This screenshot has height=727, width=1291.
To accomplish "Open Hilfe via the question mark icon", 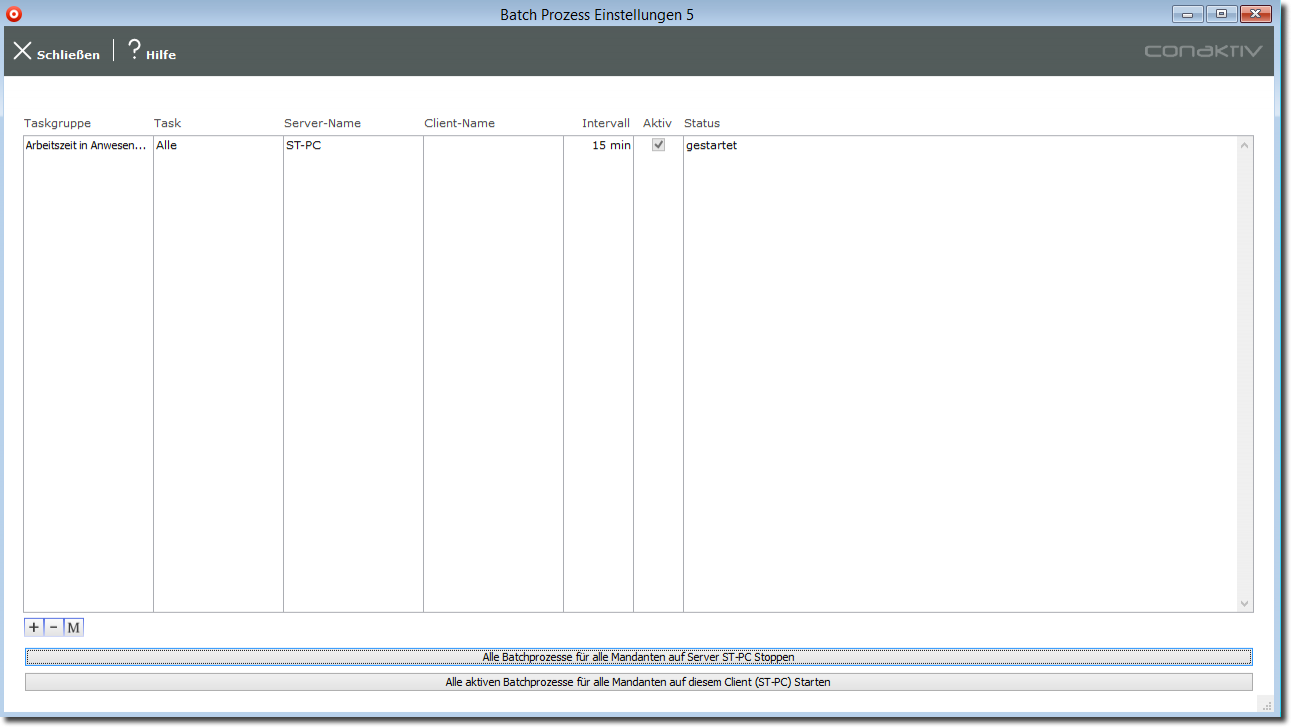I will 134,51.
